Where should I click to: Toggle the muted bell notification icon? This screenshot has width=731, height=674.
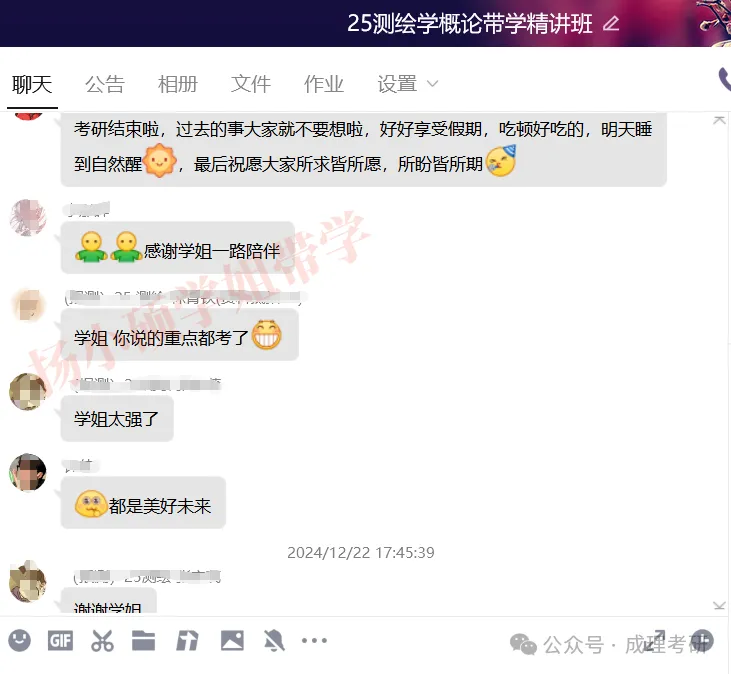[275, 641]
